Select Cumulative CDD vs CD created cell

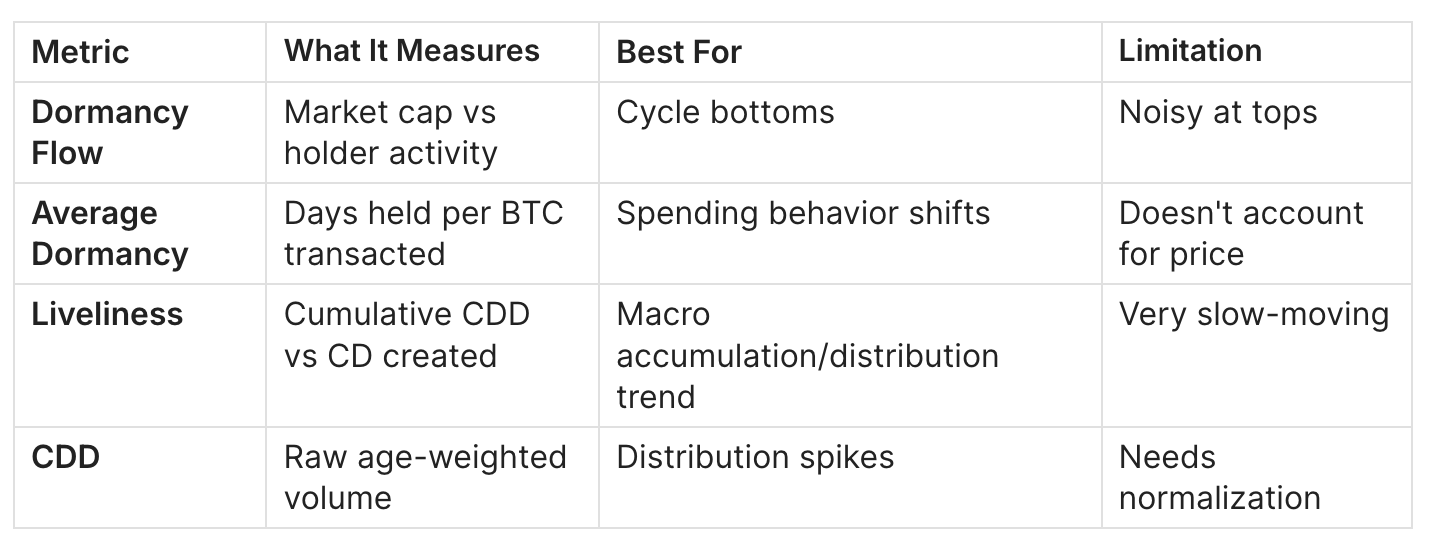coord(406,334)
